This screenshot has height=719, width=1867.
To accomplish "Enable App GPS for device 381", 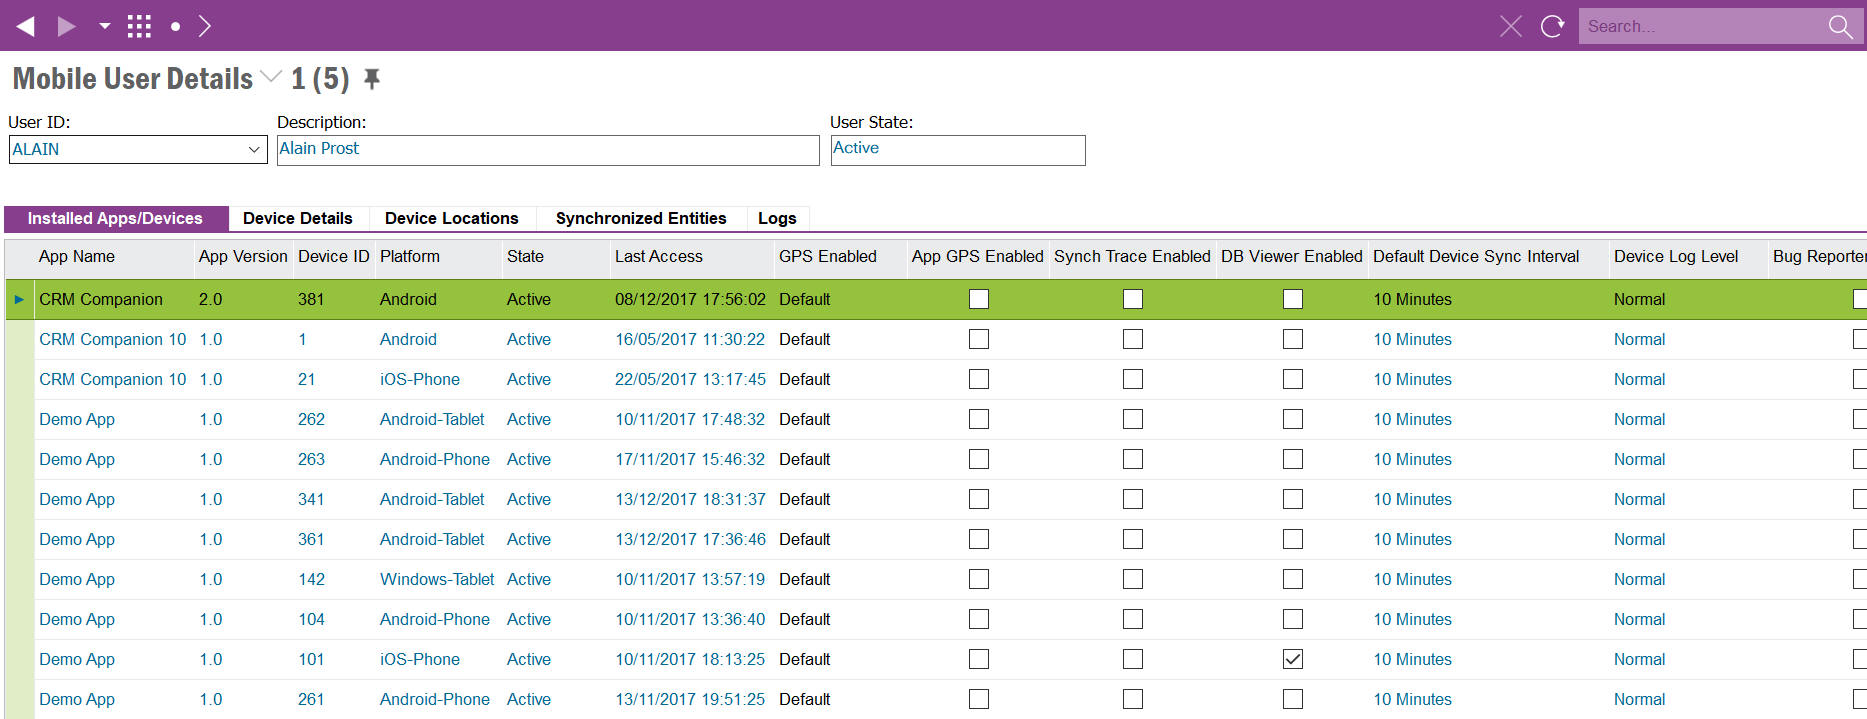I will [978, 299].
